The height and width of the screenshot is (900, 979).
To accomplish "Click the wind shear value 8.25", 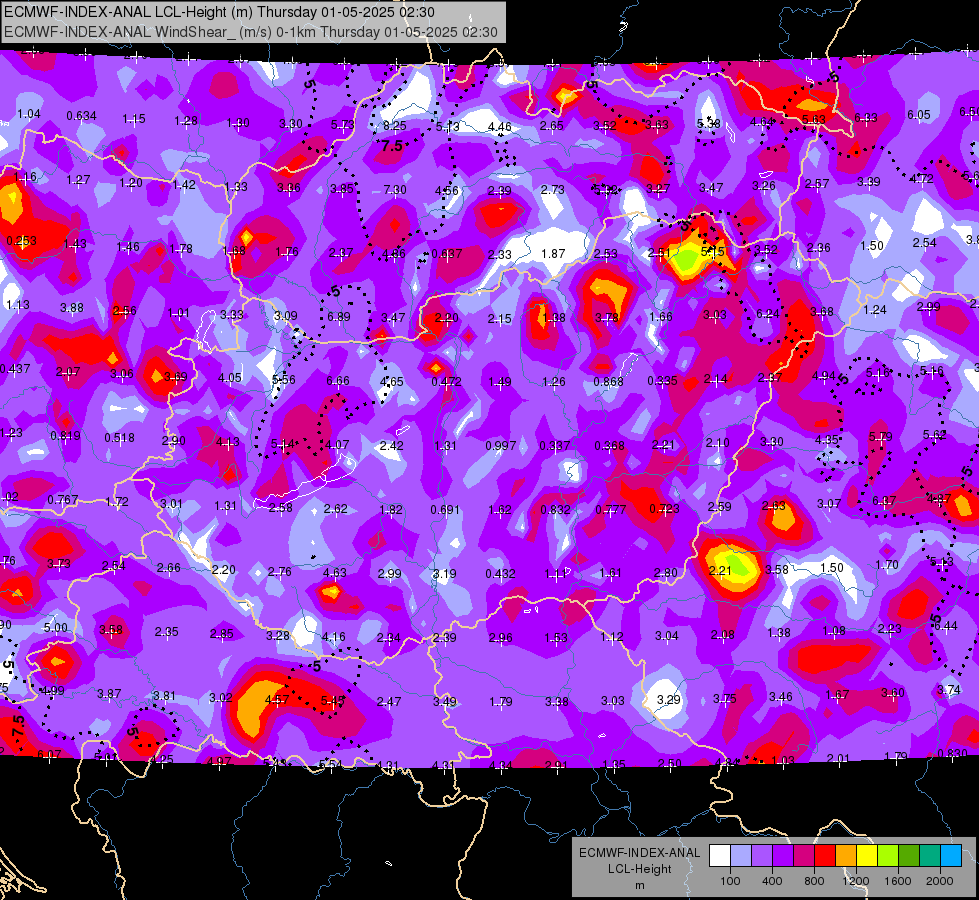I will click(395, 126).
